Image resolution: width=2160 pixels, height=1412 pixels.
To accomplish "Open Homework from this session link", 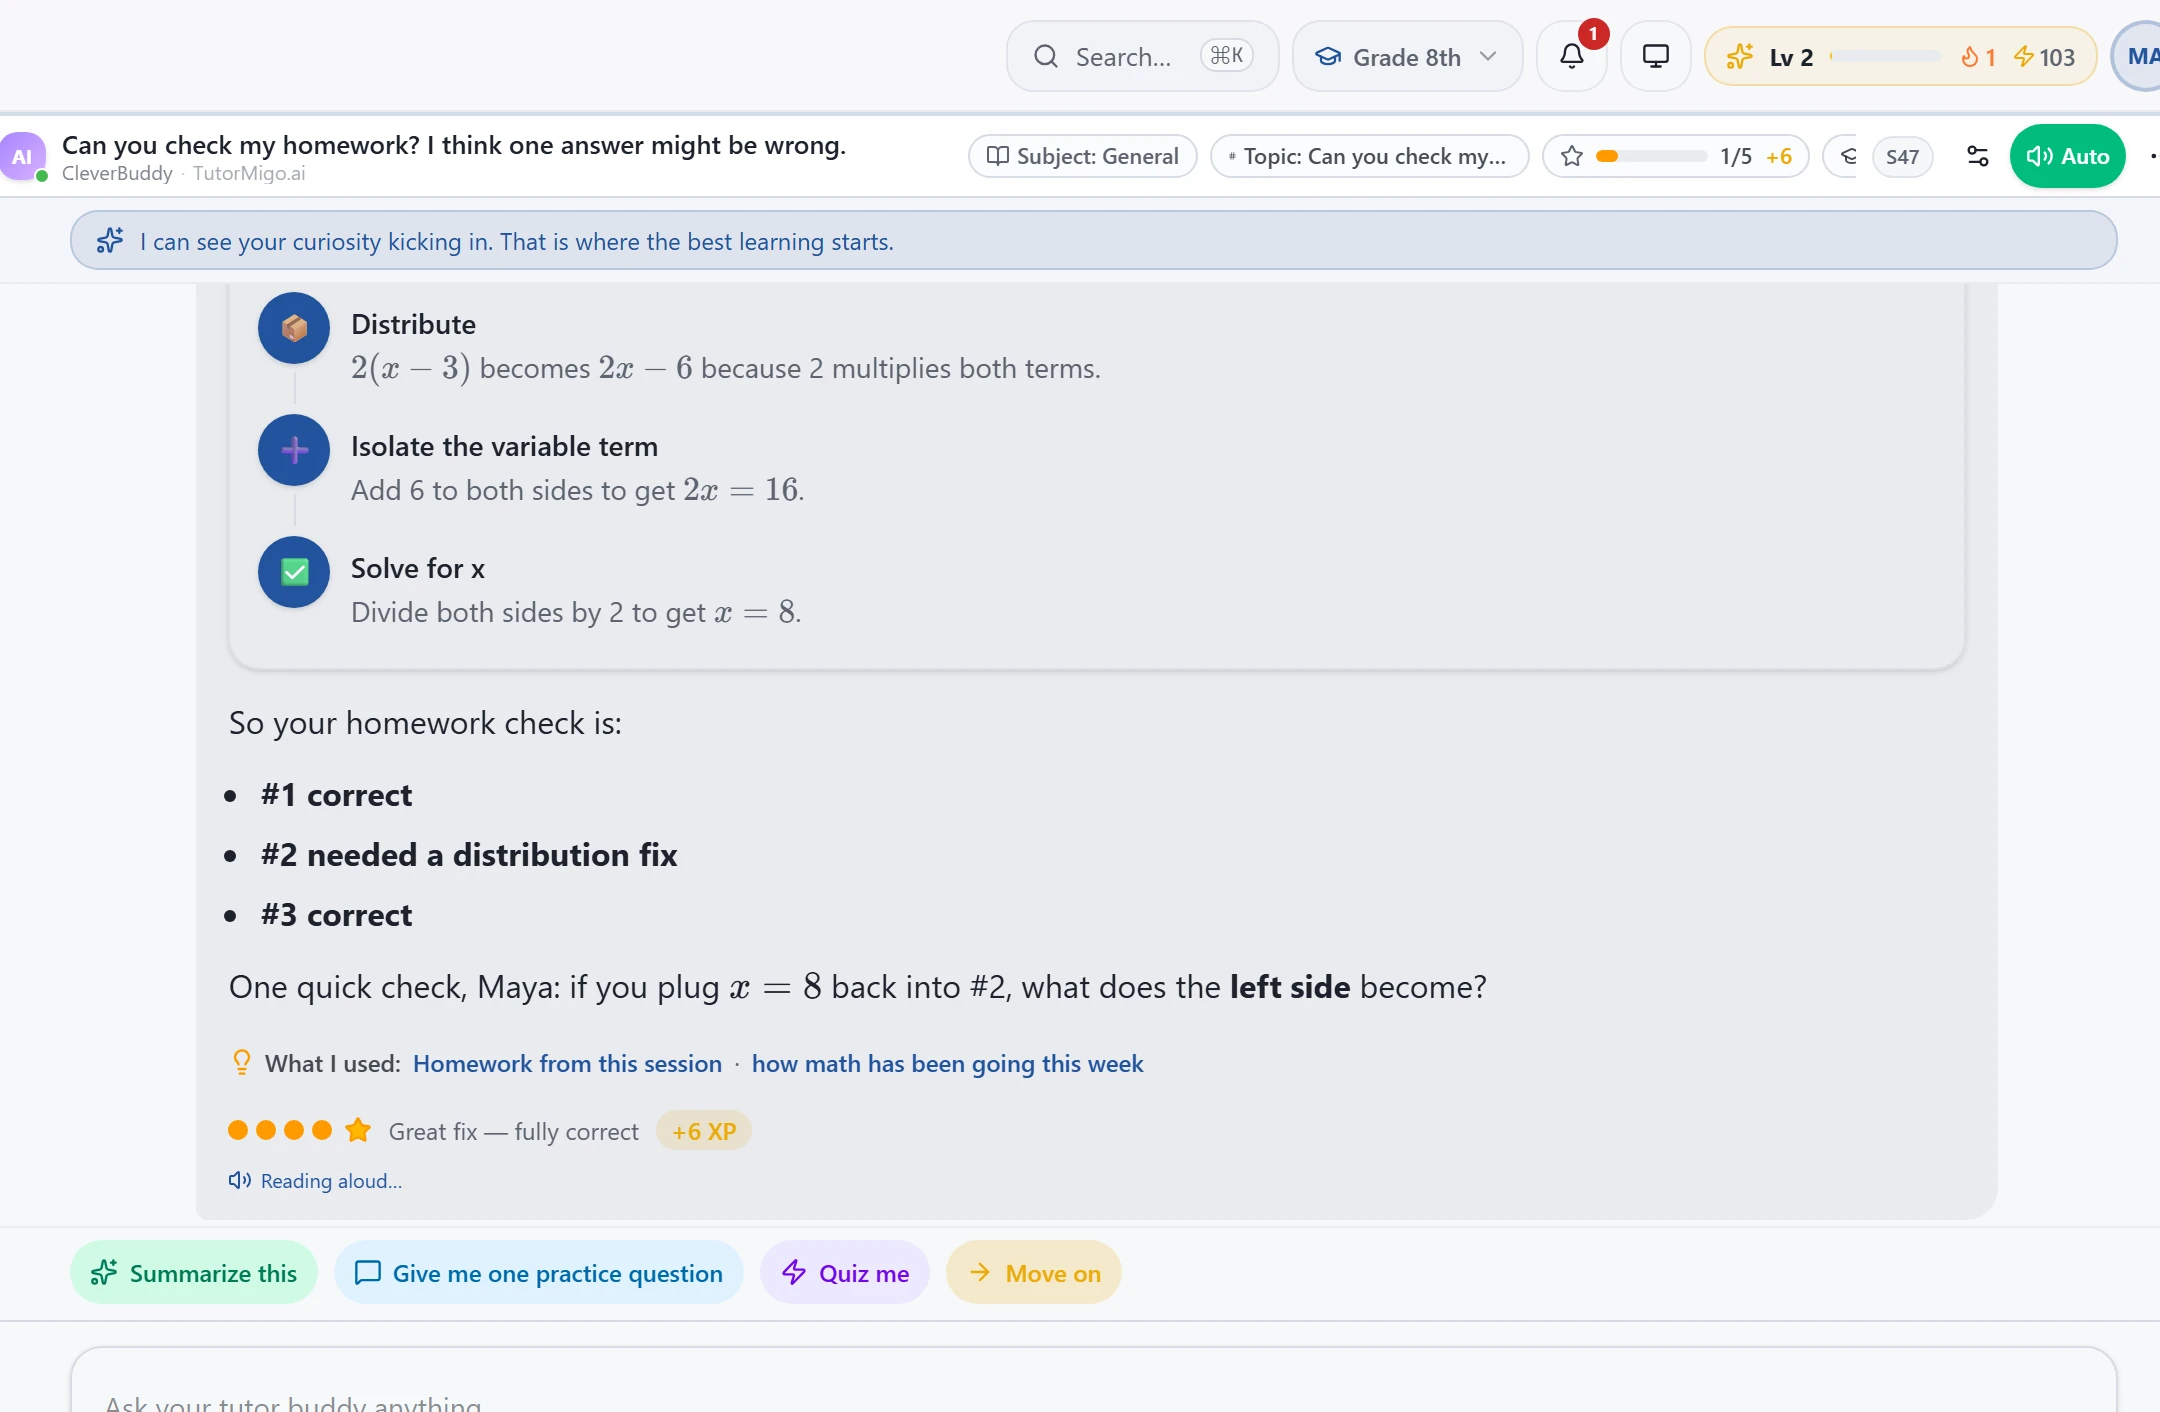I will 567,1063.
